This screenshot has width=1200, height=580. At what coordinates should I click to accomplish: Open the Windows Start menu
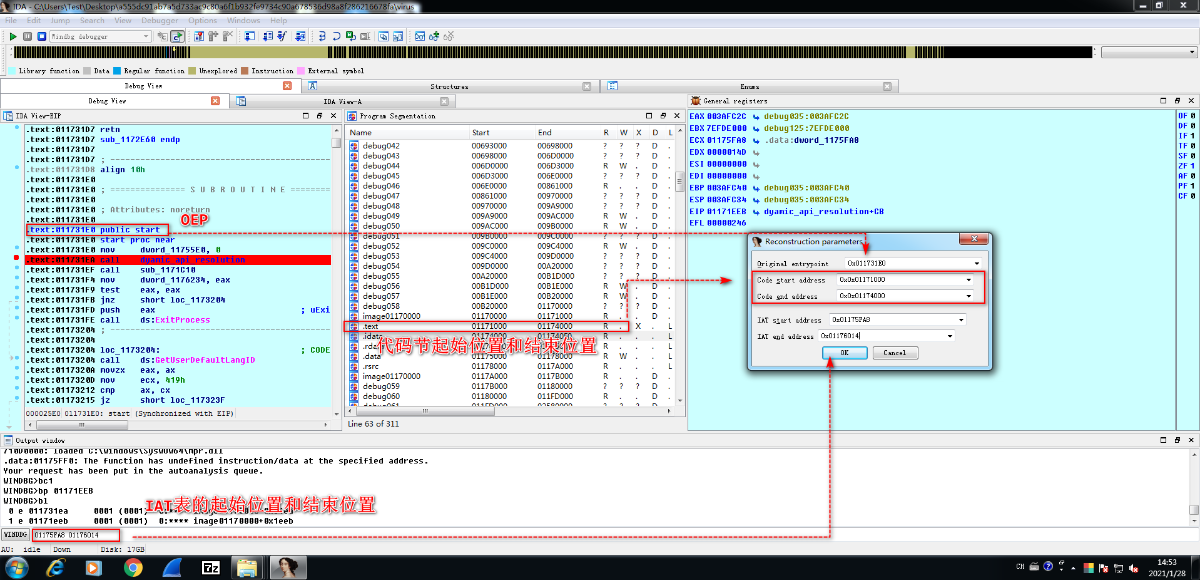click(x=19, y=567)
